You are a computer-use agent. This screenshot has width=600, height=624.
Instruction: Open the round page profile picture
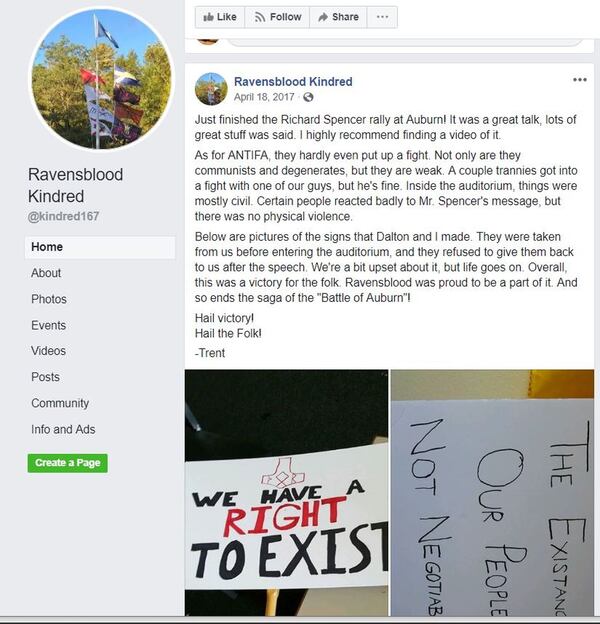(102, 80)
